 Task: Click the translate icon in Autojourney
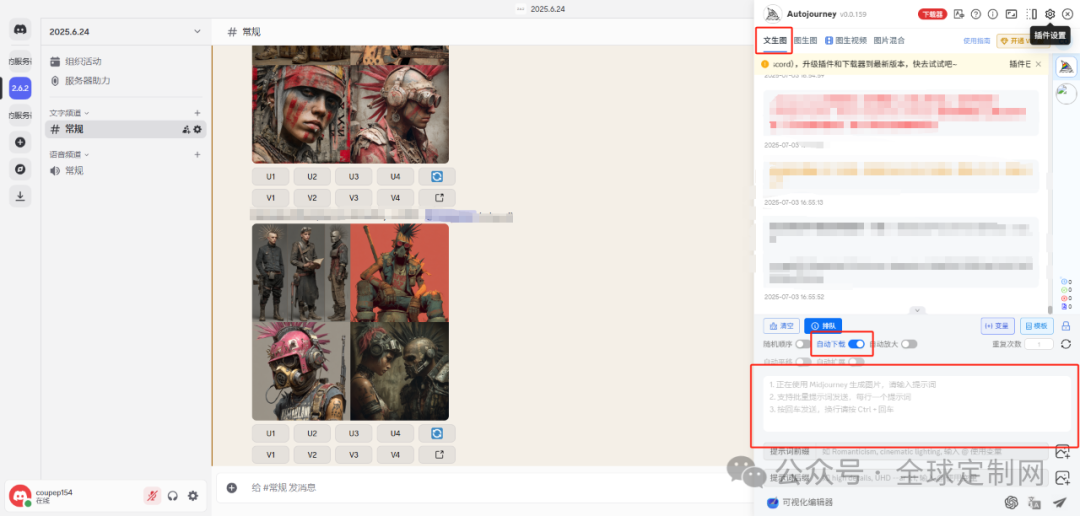click(1035, 502)
